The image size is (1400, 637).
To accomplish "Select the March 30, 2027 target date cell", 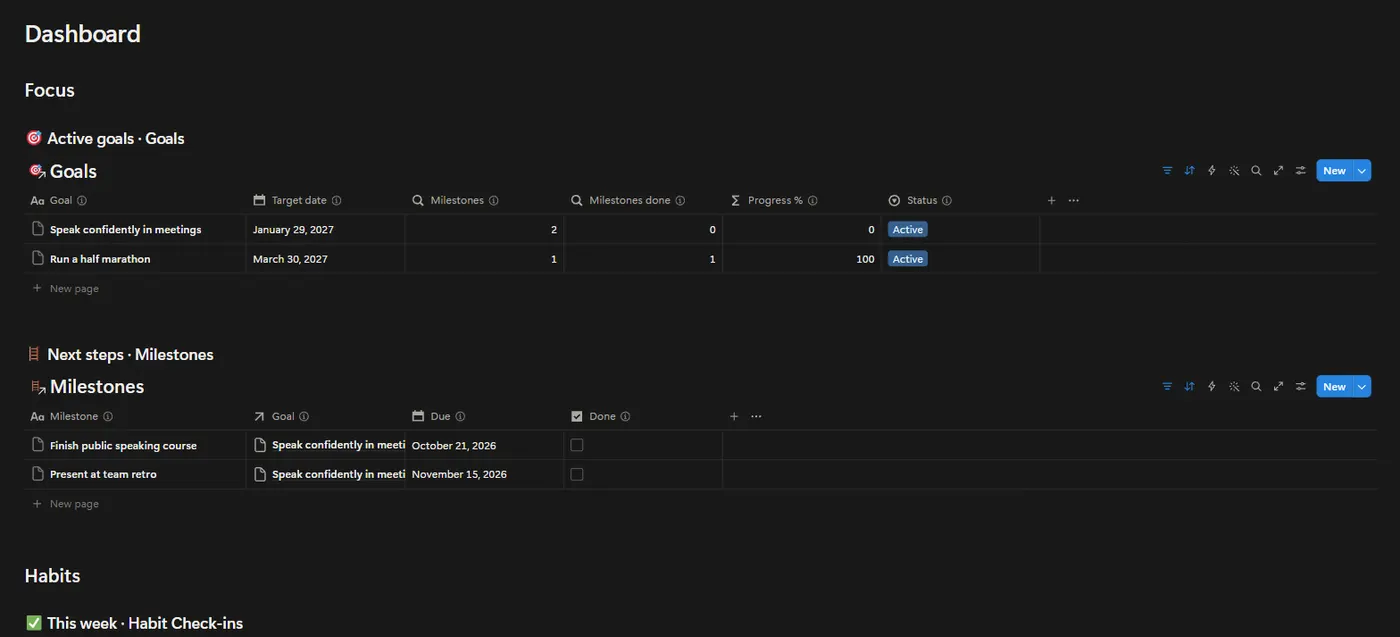I will tap(325, 259).
